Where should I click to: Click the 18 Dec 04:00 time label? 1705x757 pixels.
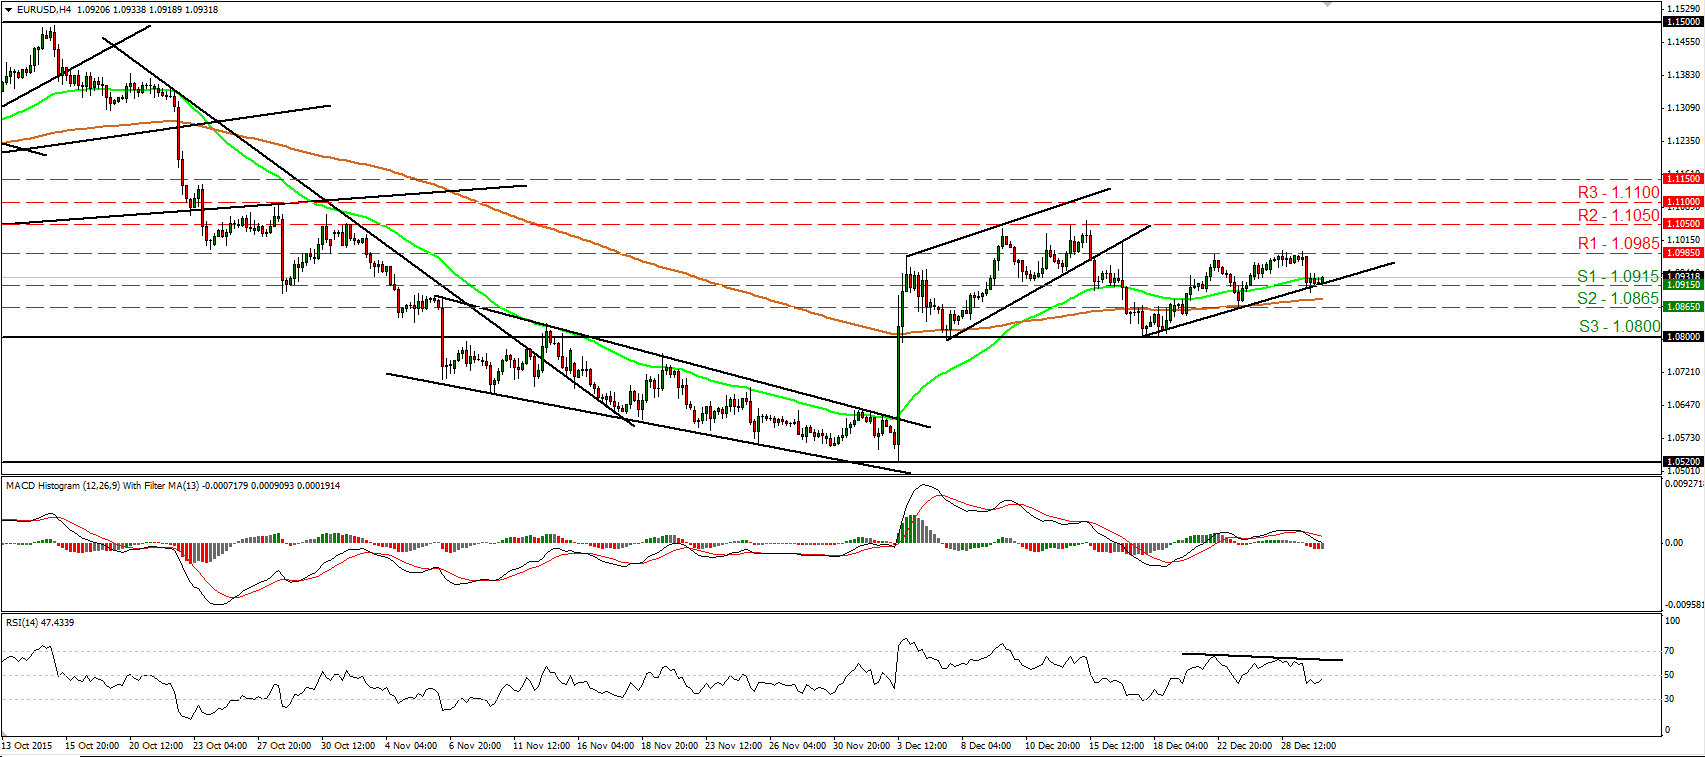[x=1180, y=745]
